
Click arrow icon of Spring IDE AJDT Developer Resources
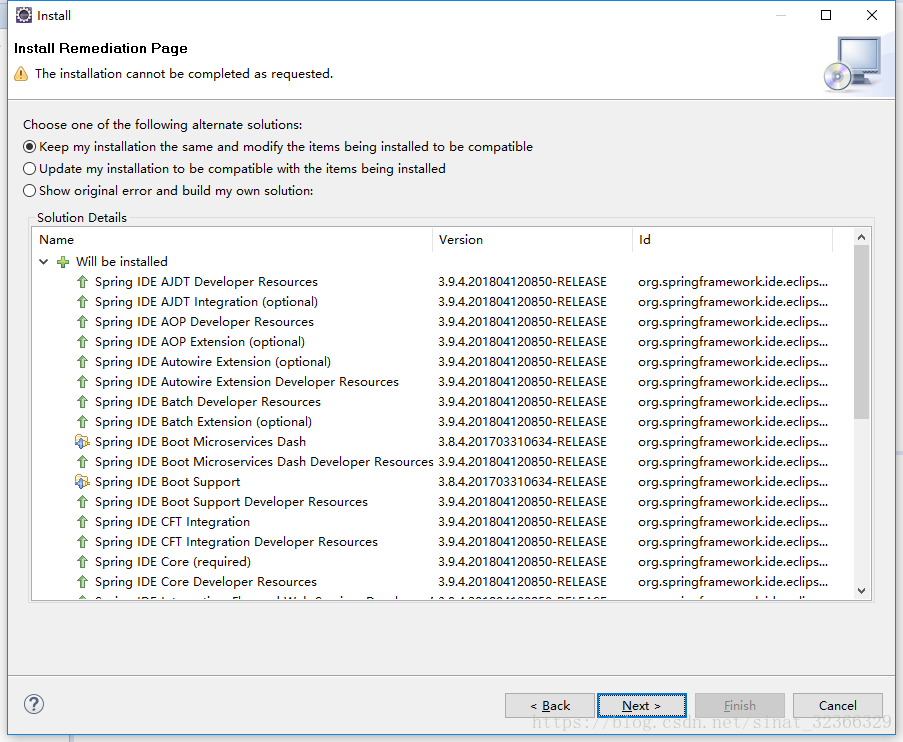pos(82,282)
